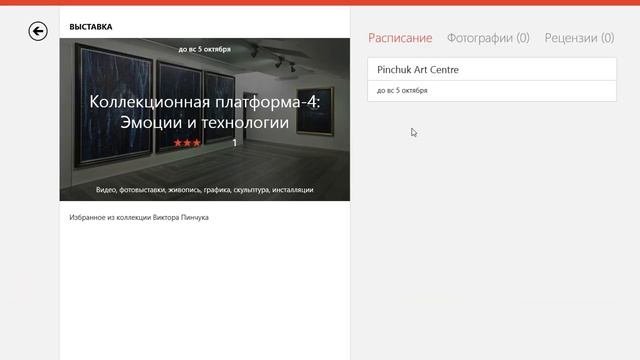The height and width of the screenshot is (360, 640).
Task: Click the description Избранное из коллекции Виктора Пинчука
Action: (139, 218)
